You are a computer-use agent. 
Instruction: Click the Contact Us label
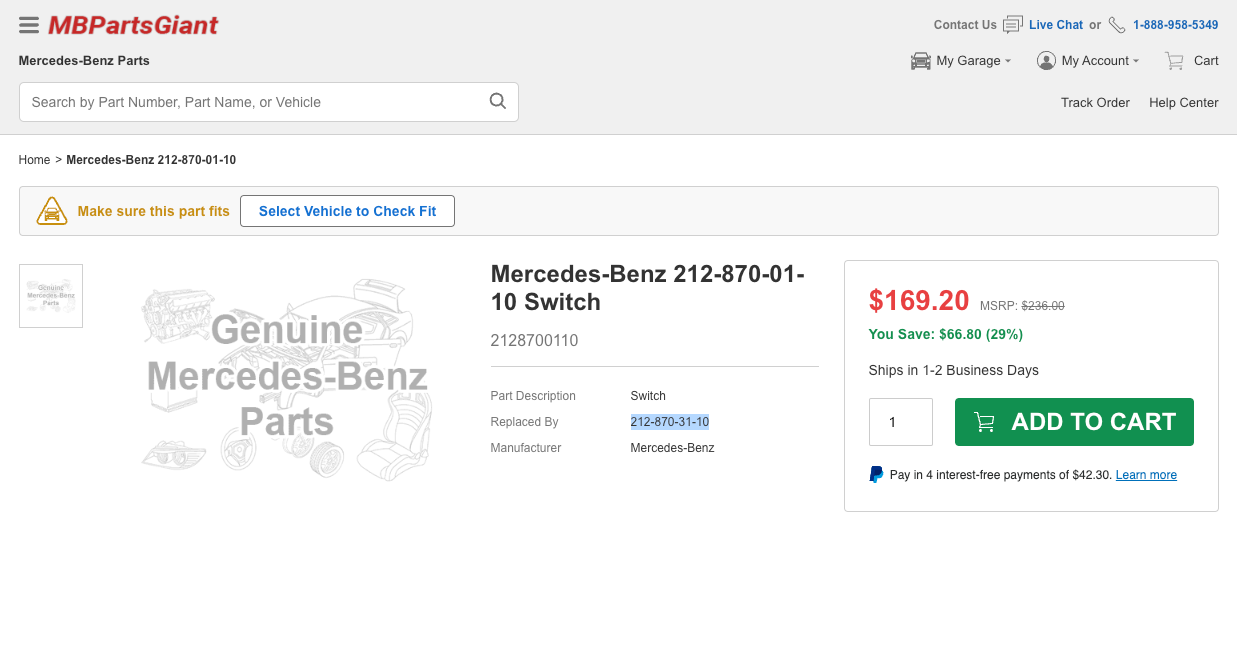pos(965,25)
